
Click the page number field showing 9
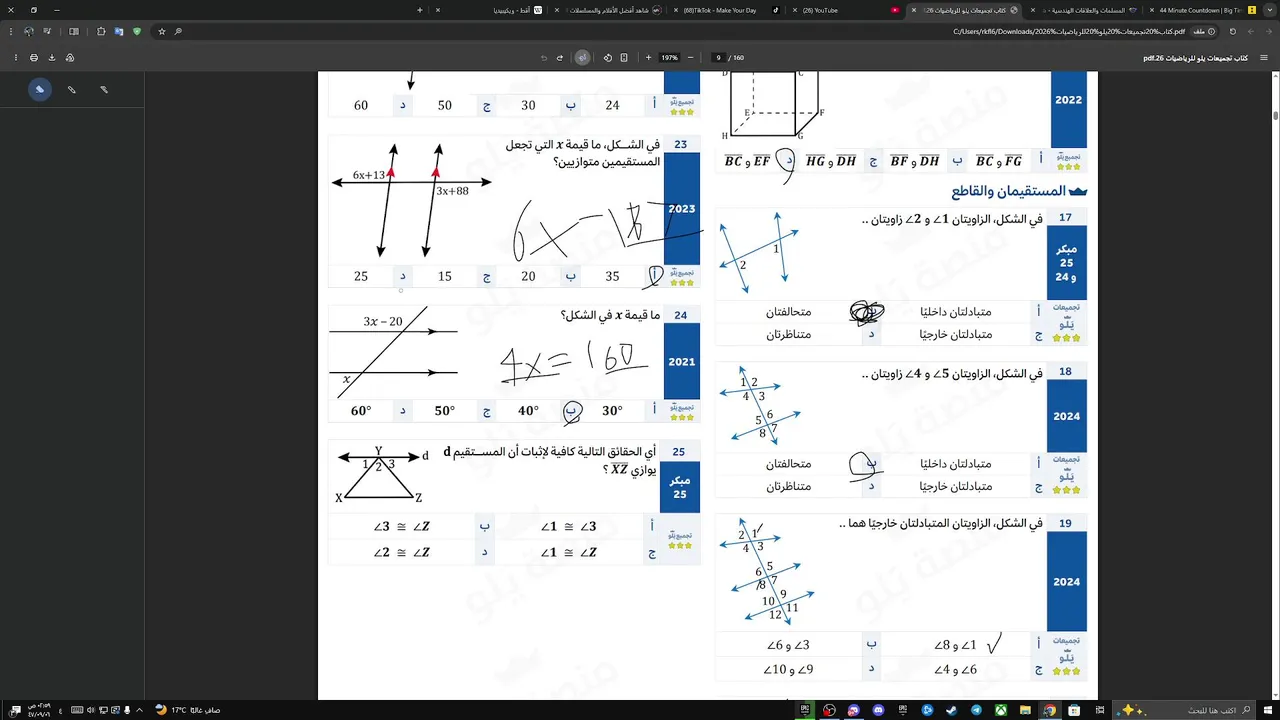718,57
